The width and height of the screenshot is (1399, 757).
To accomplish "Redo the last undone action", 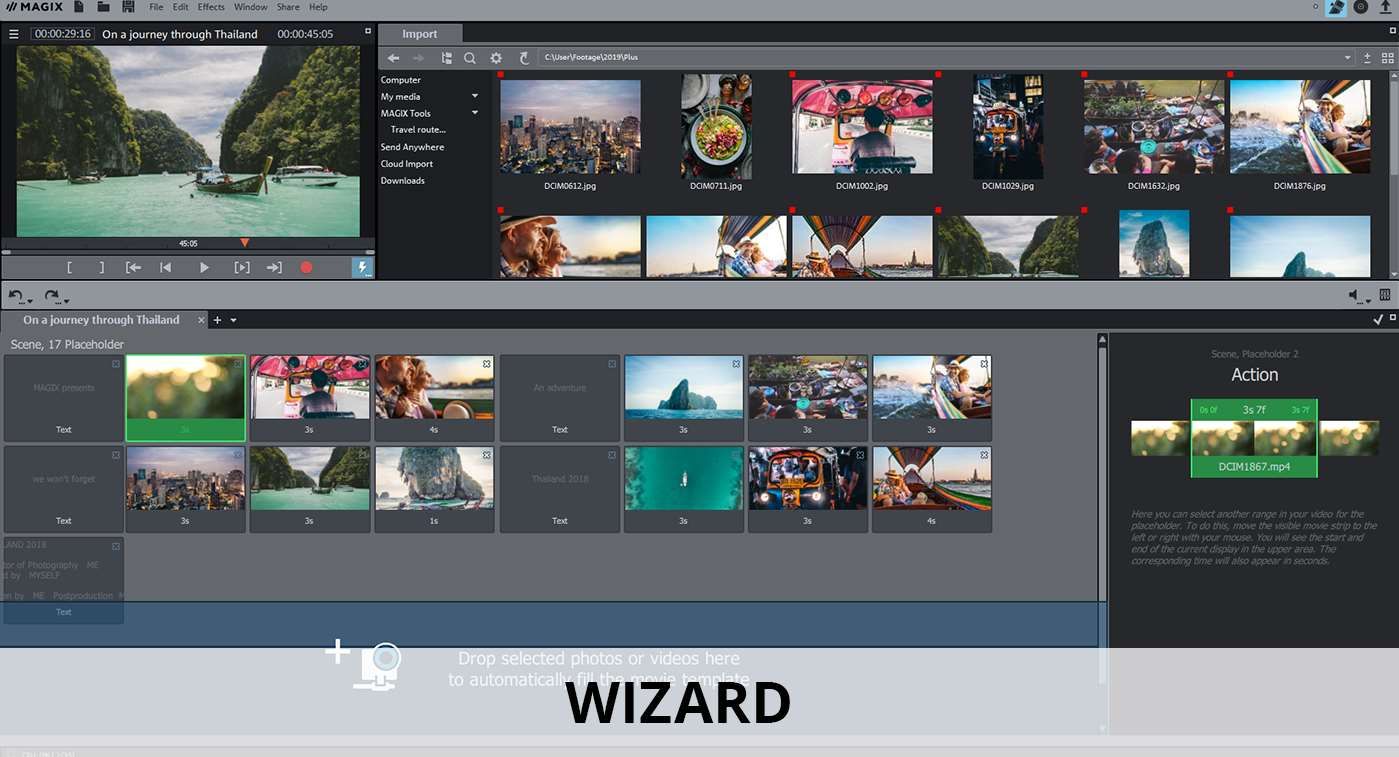I will (x=52, y=297).
